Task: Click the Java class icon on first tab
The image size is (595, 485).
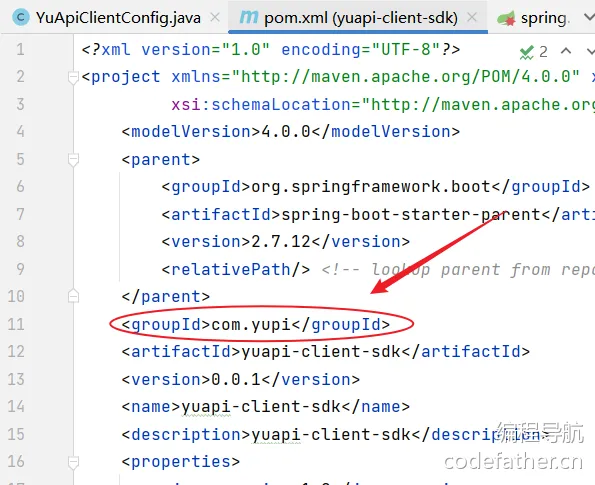Action: coord(21,17)
